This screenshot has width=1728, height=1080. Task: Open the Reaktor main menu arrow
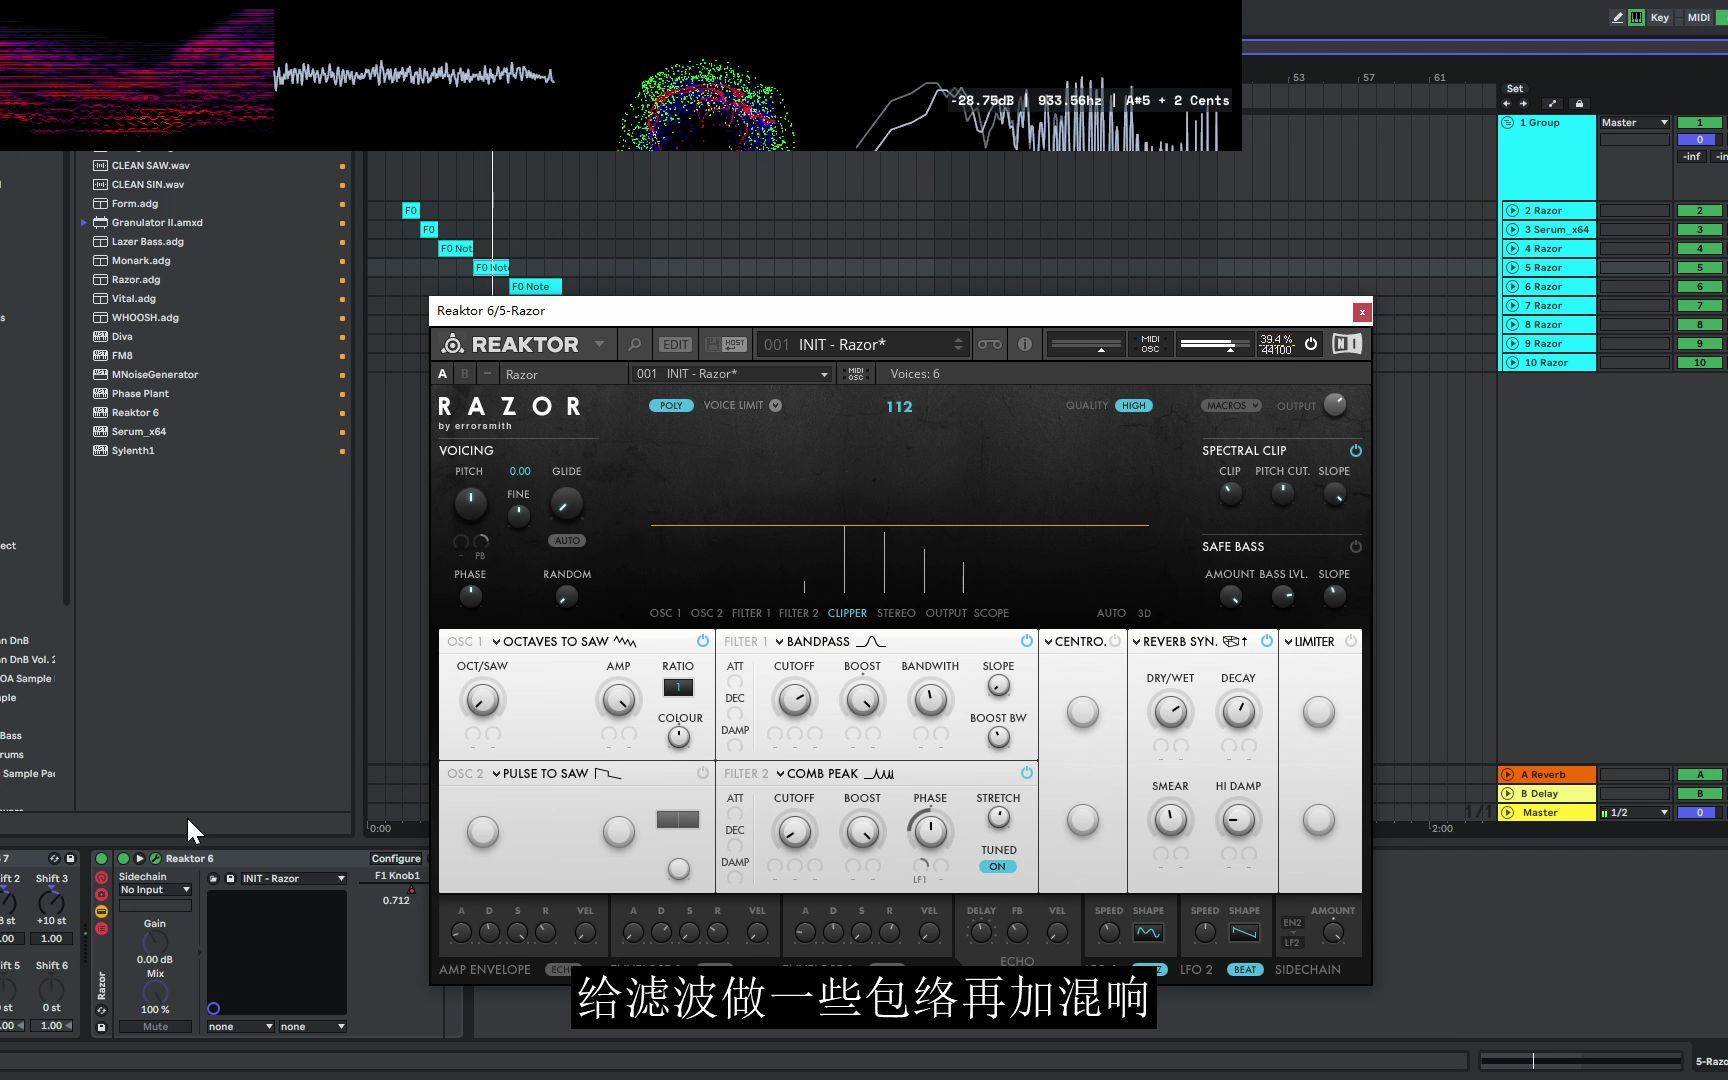tap(599, 344)
